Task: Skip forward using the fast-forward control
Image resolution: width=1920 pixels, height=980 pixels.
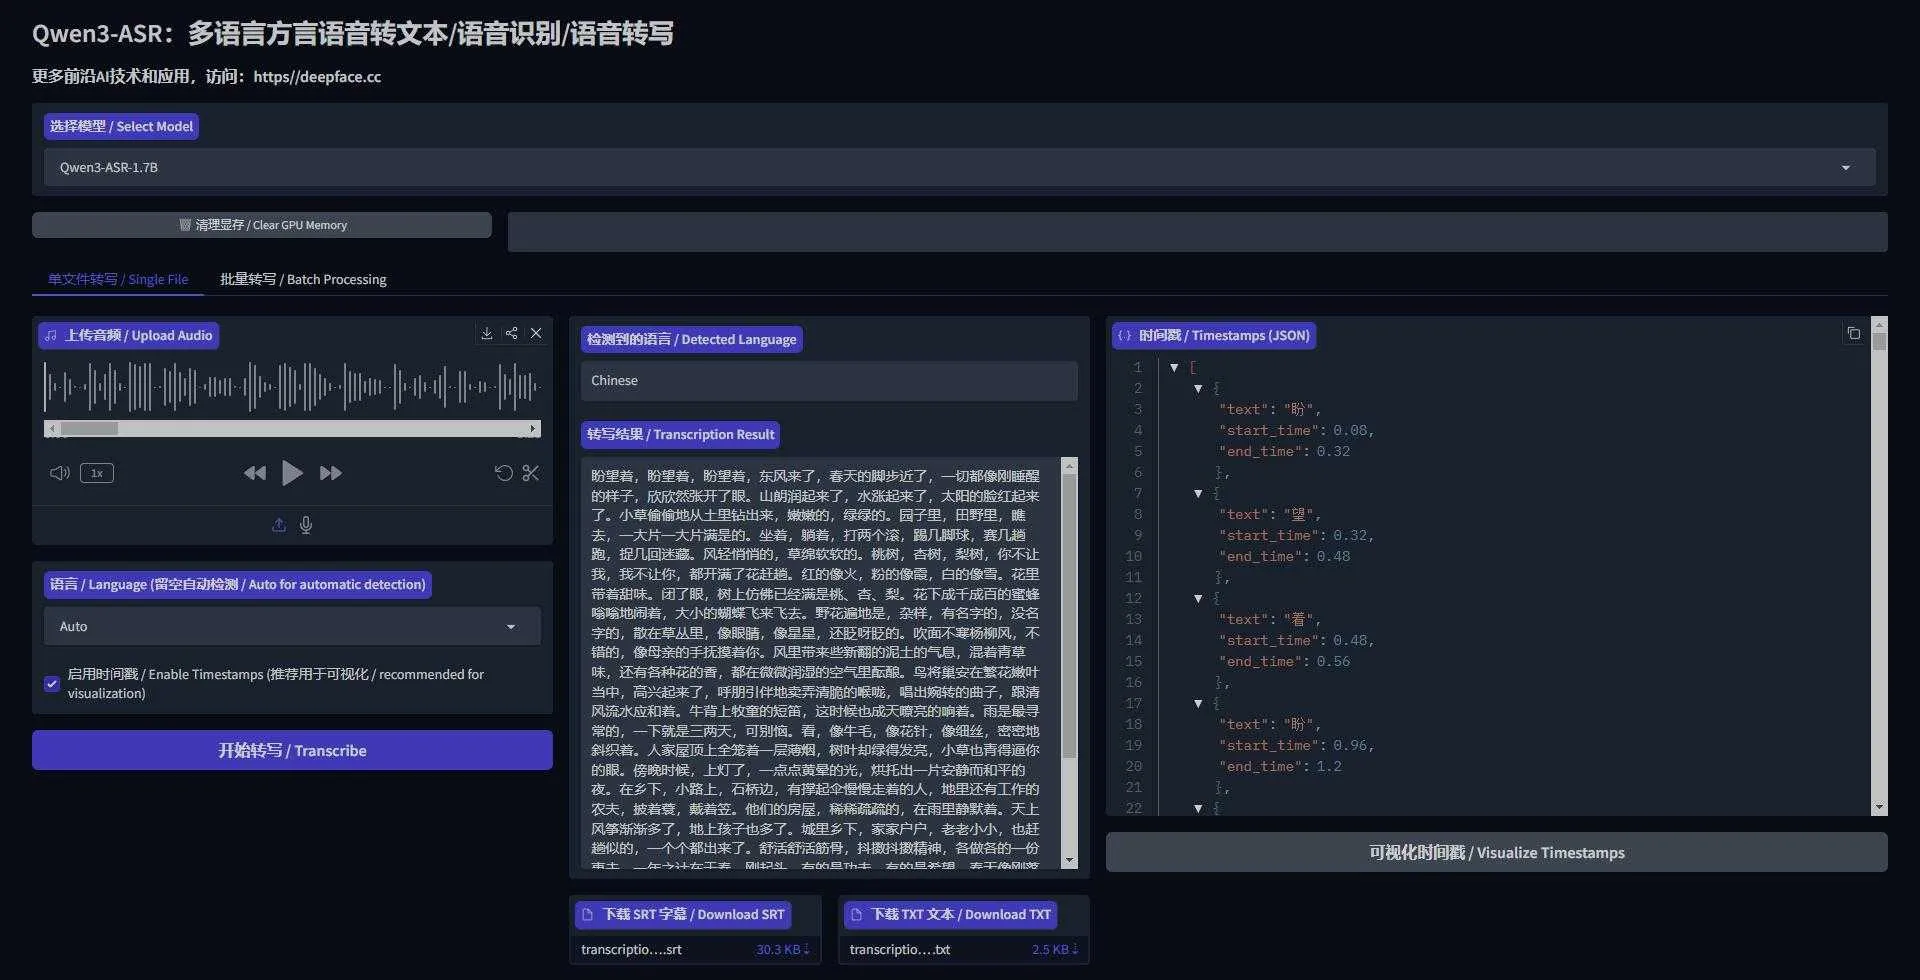Action: (x=330, y=473)
